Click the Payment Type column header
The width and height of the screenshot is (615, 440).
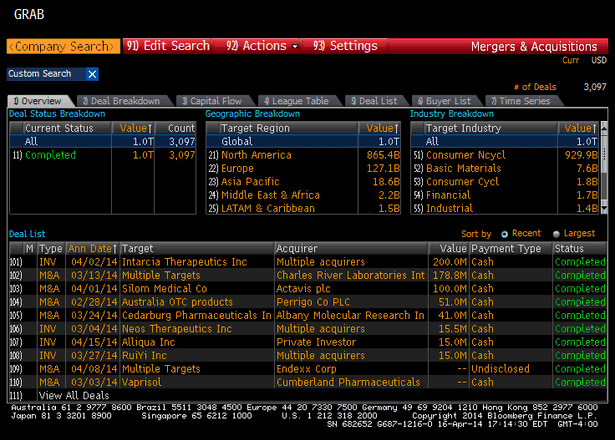[x=511, y=249]
